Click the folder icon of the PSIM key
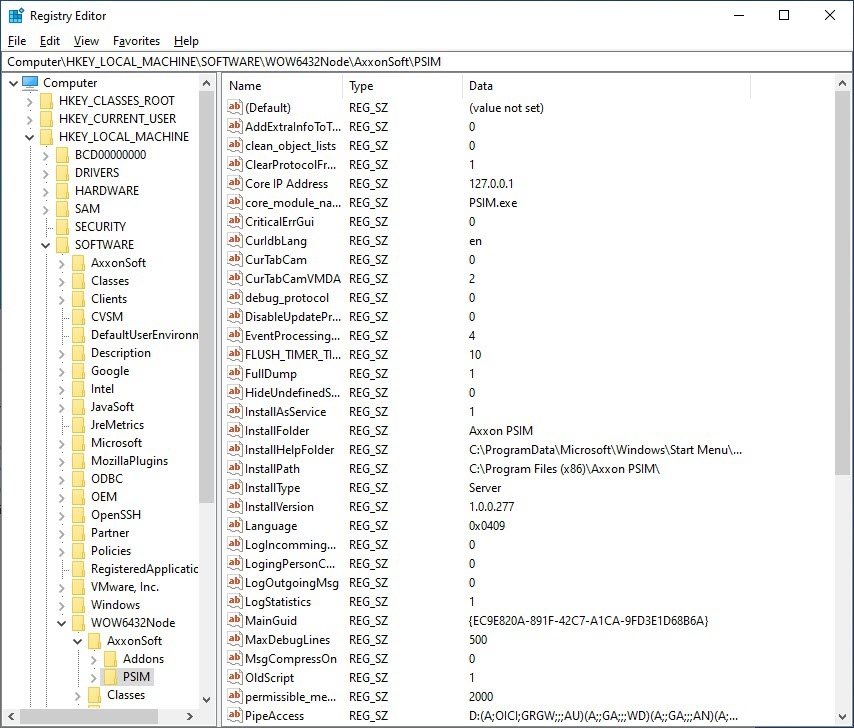This screenshot has height=728, width=854. (111, 677)
